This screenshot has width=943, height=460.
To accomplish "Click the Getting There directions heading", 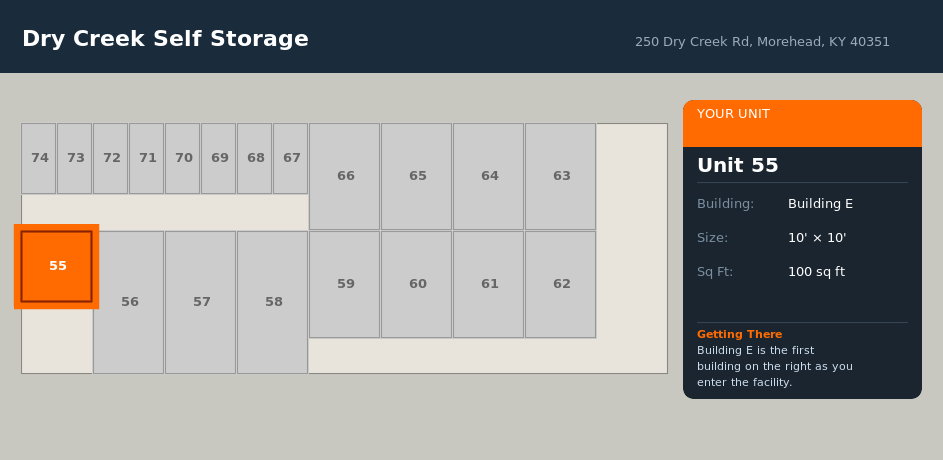I will tap(739, 334).
